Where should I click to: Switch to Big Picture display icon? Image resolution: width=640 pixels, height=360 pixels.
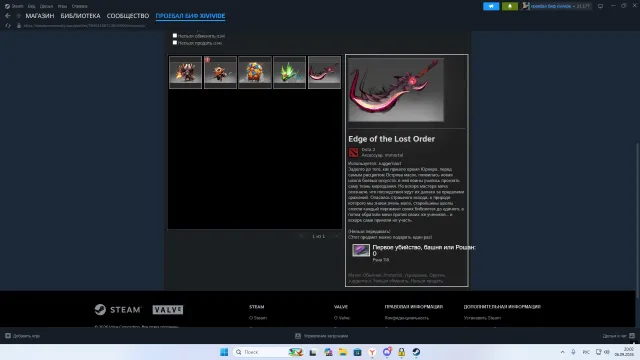tap(600, 6)
